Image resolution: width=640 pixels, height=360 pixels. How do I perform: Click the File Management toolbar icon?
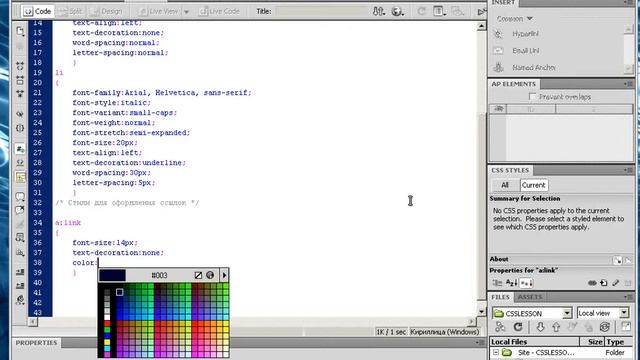(x=378, y=11)
